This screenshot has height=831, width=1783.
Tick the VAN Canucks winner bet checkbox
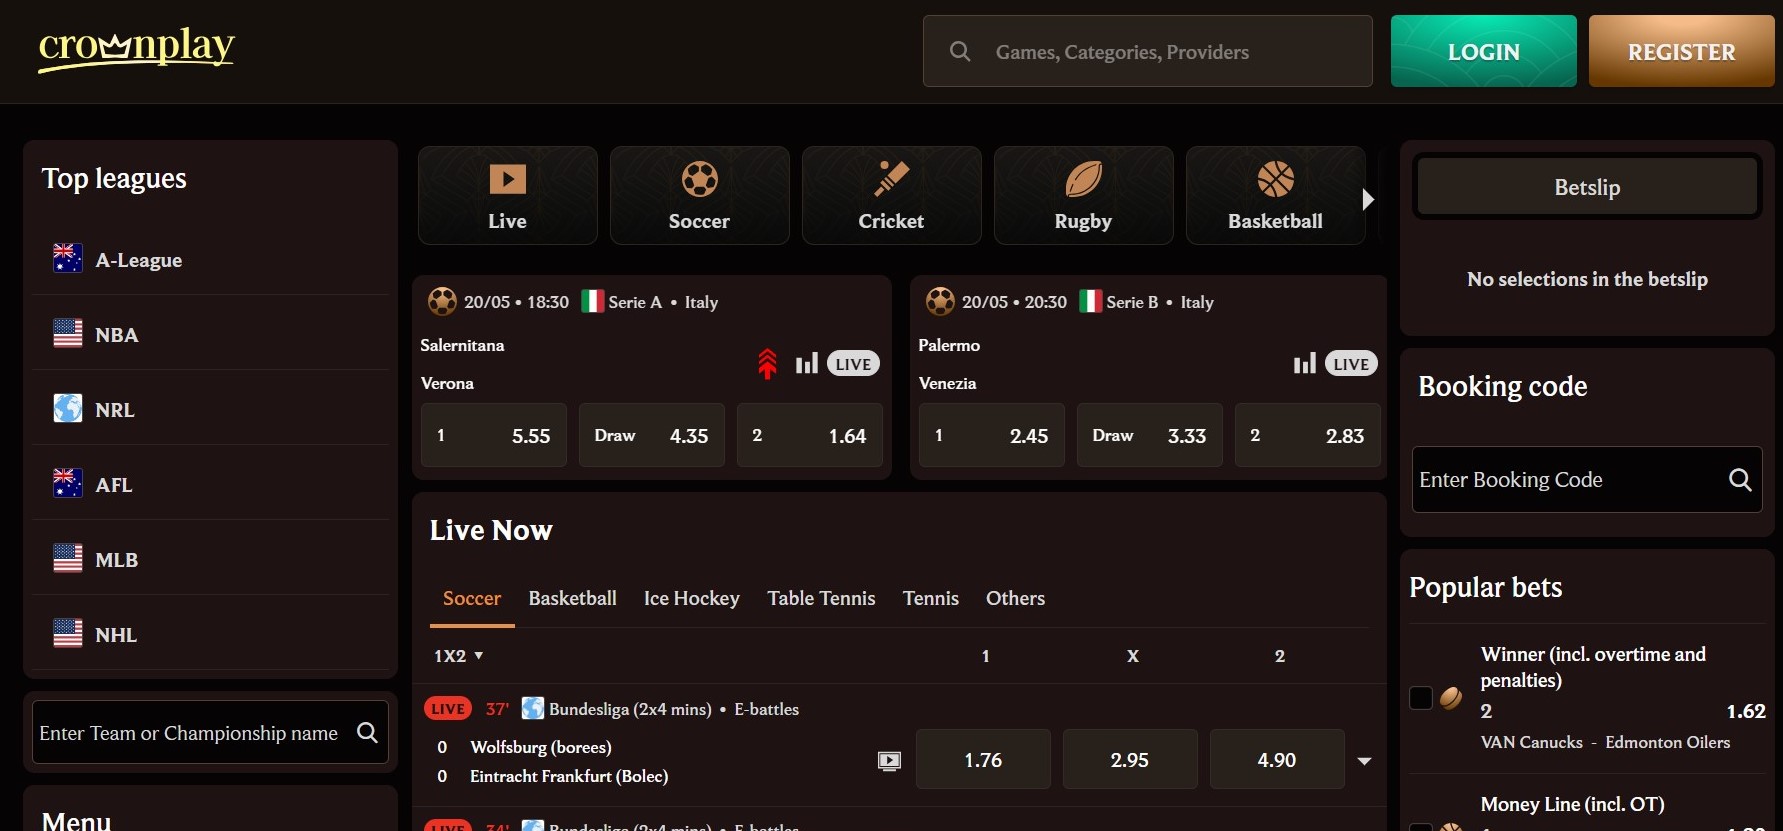(1421, 698)
